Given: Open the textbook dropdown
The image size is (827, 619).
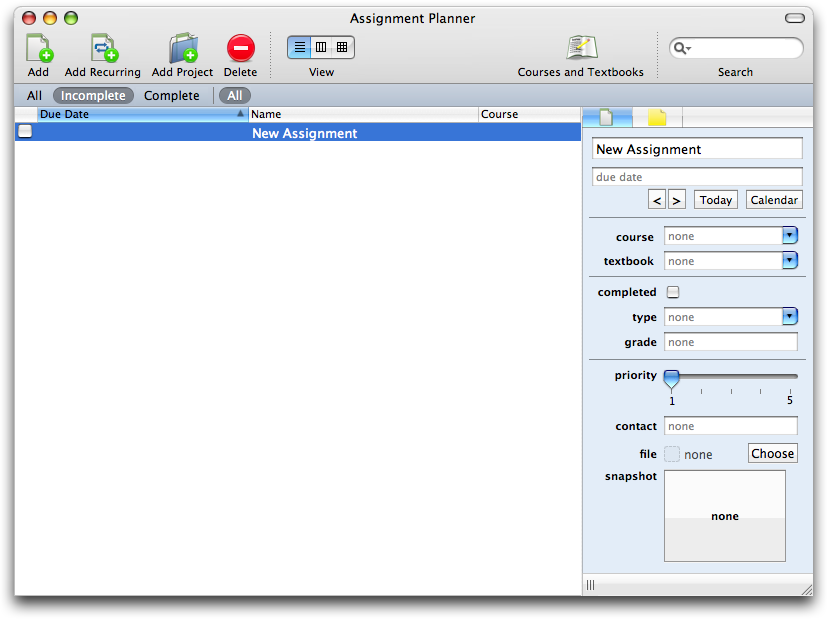Looking at the screenshot, I should click(x=789, y=261).
